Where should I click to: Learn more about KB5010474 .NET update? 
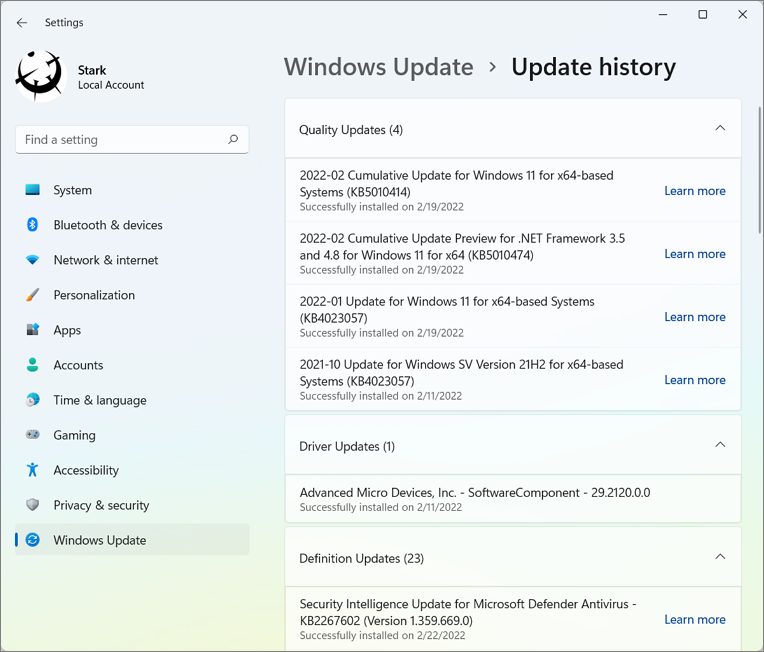tap(695, 254)
